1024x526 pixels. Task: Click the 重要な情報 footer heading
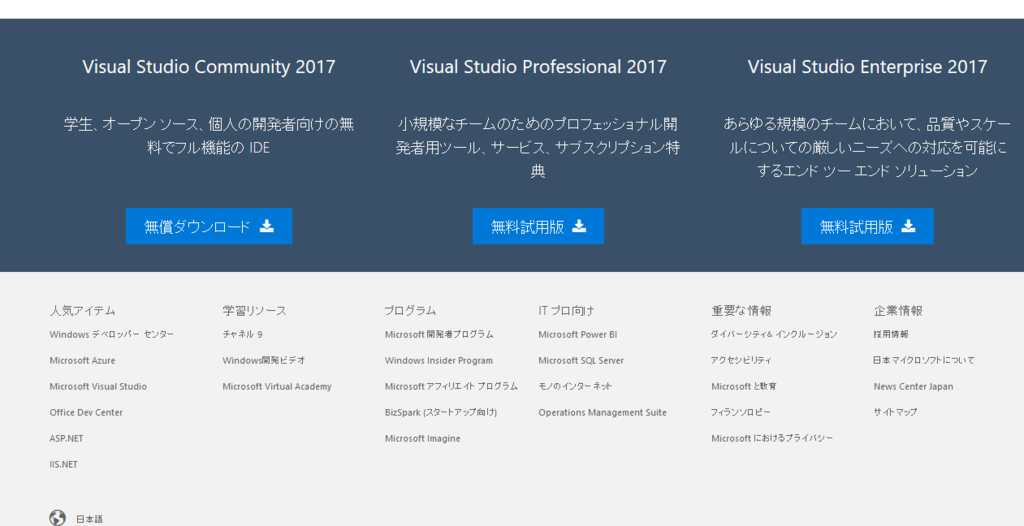point(741,311)
